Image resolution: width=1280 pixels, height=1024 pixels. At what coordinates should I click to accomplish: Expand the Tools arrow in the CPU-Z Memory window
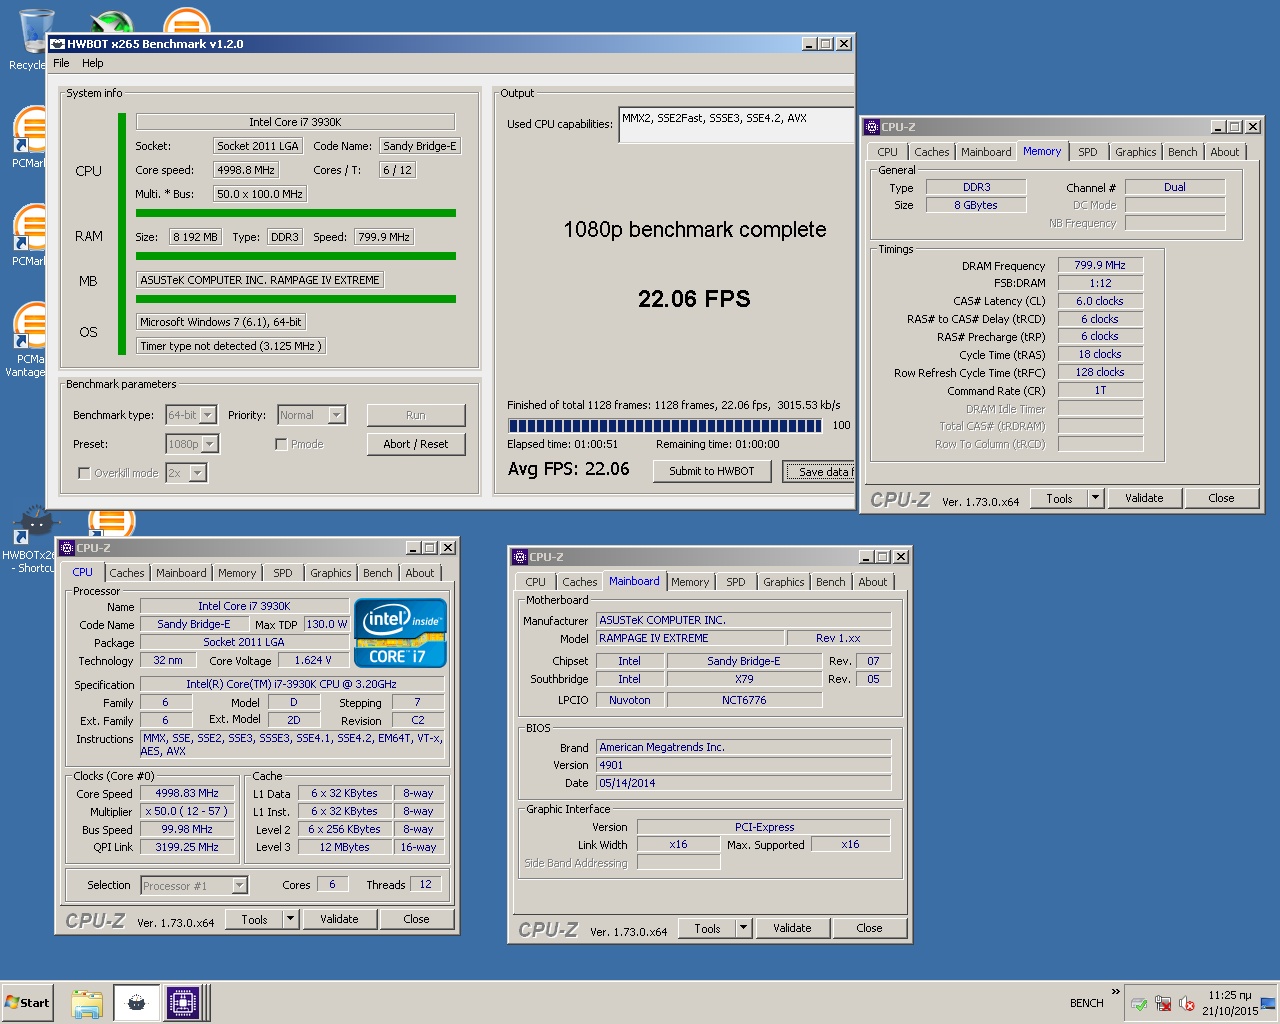1095,498
